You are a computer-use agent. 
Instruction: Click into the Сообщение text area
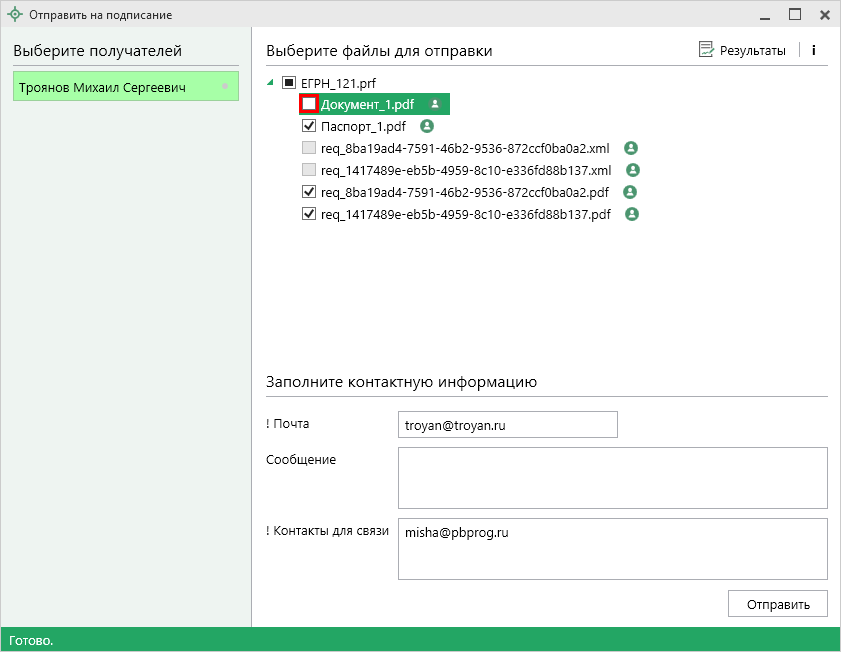tap(612, 478)
